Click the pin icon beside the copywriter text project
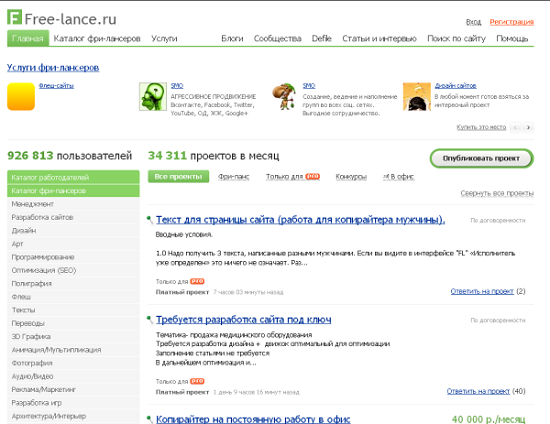The image size is (550, 424). tap(150, 220)
